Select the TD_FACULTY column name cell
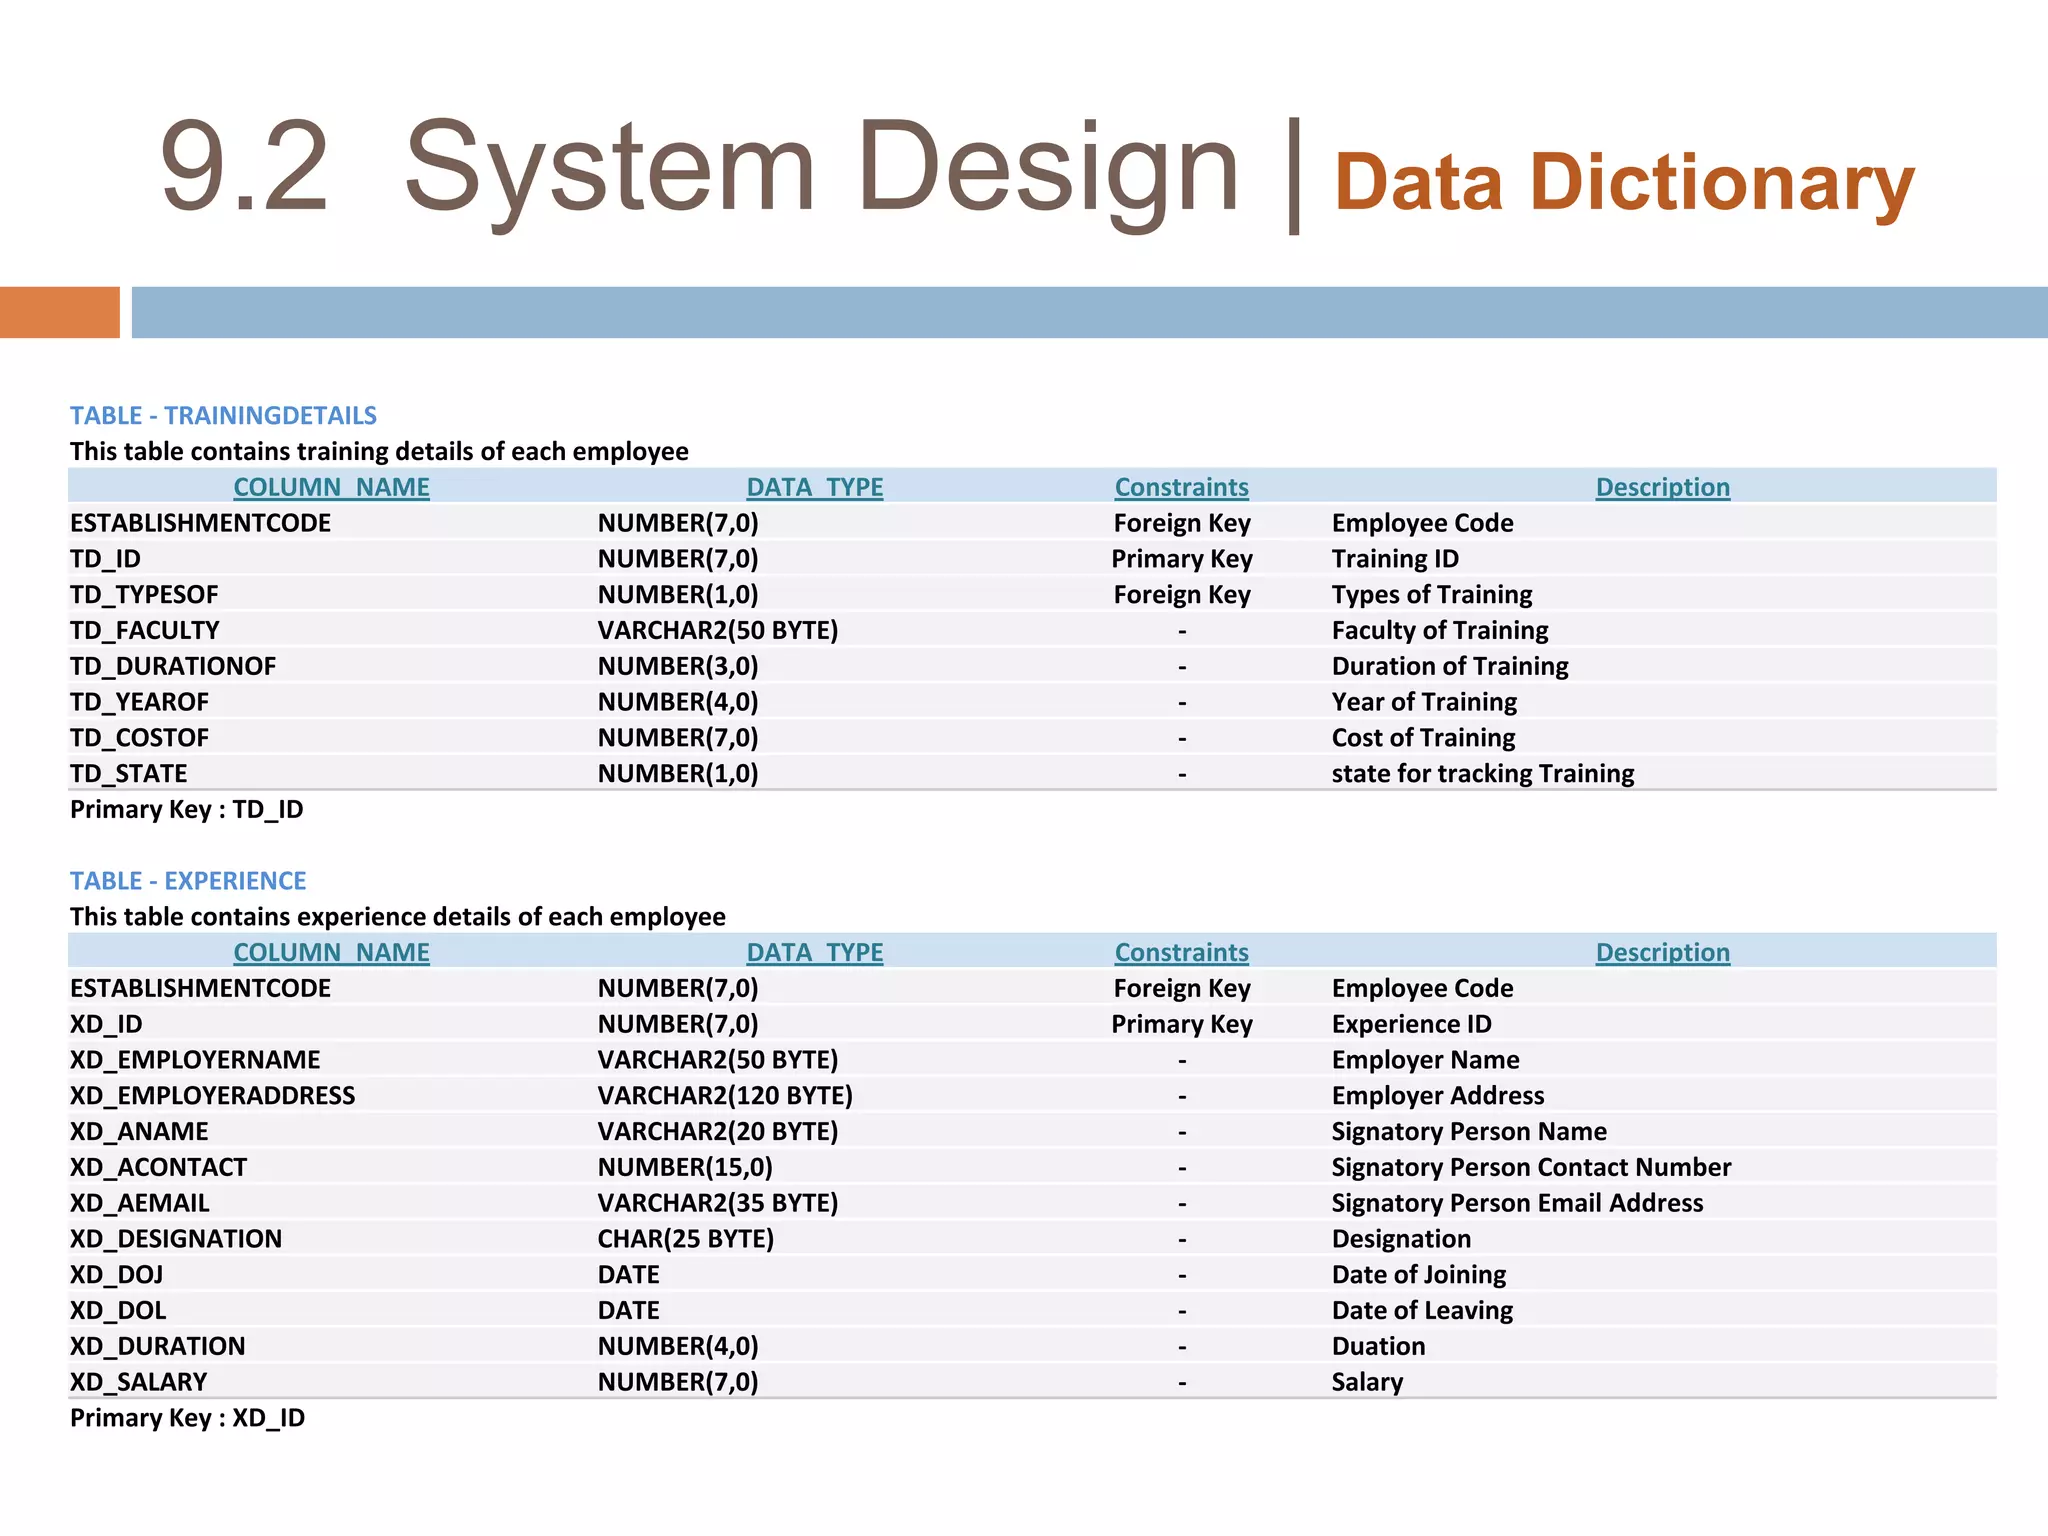 (145, 631)
